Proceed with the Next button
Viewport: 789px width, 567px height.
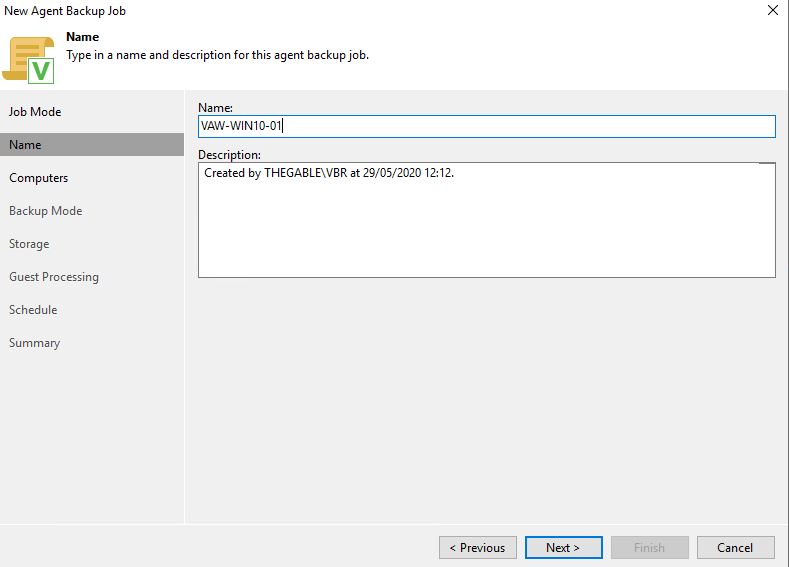(564, 547)
